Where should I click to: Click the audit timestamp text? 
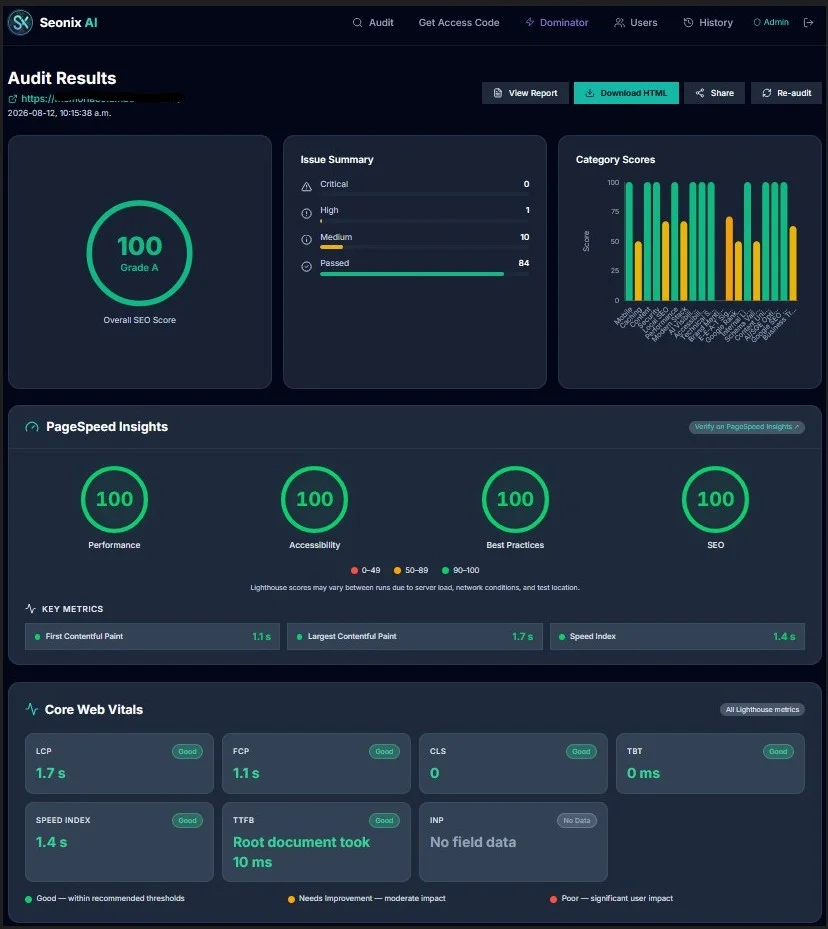[59, 113]
